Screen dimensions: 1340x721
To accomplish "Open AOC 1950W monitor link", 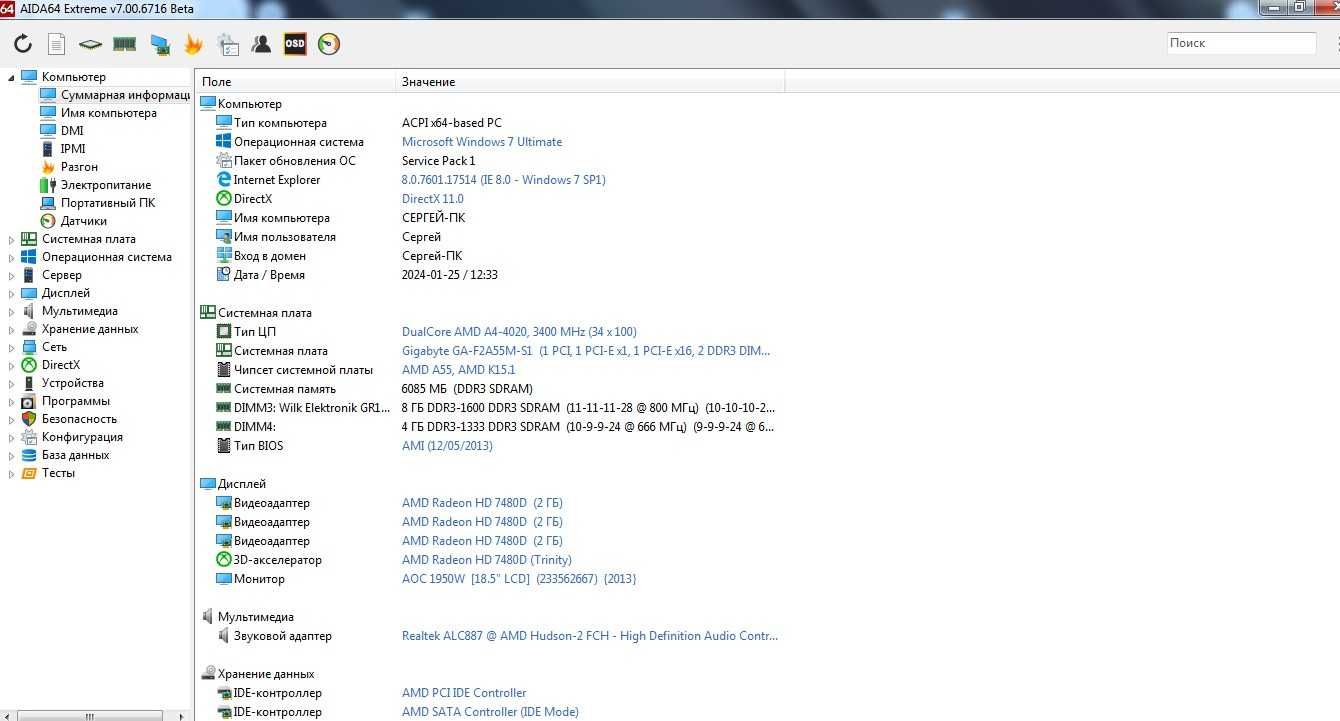I will click(x=519, y=579).
